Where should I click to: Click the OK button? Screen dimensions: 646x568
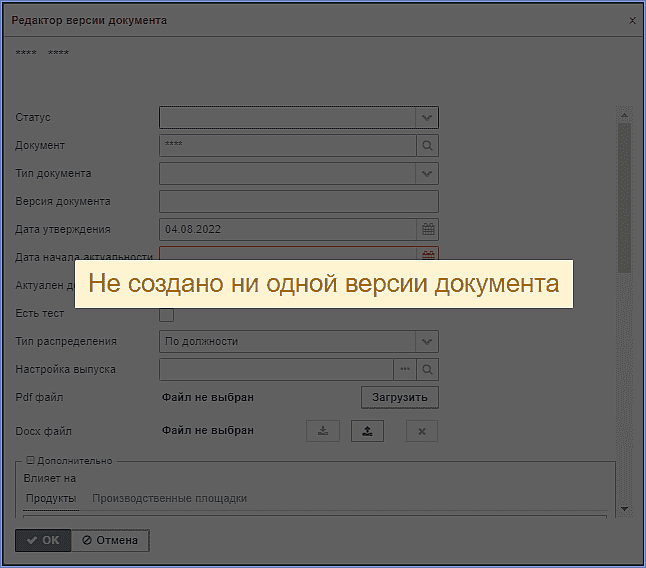coord(43,540)
